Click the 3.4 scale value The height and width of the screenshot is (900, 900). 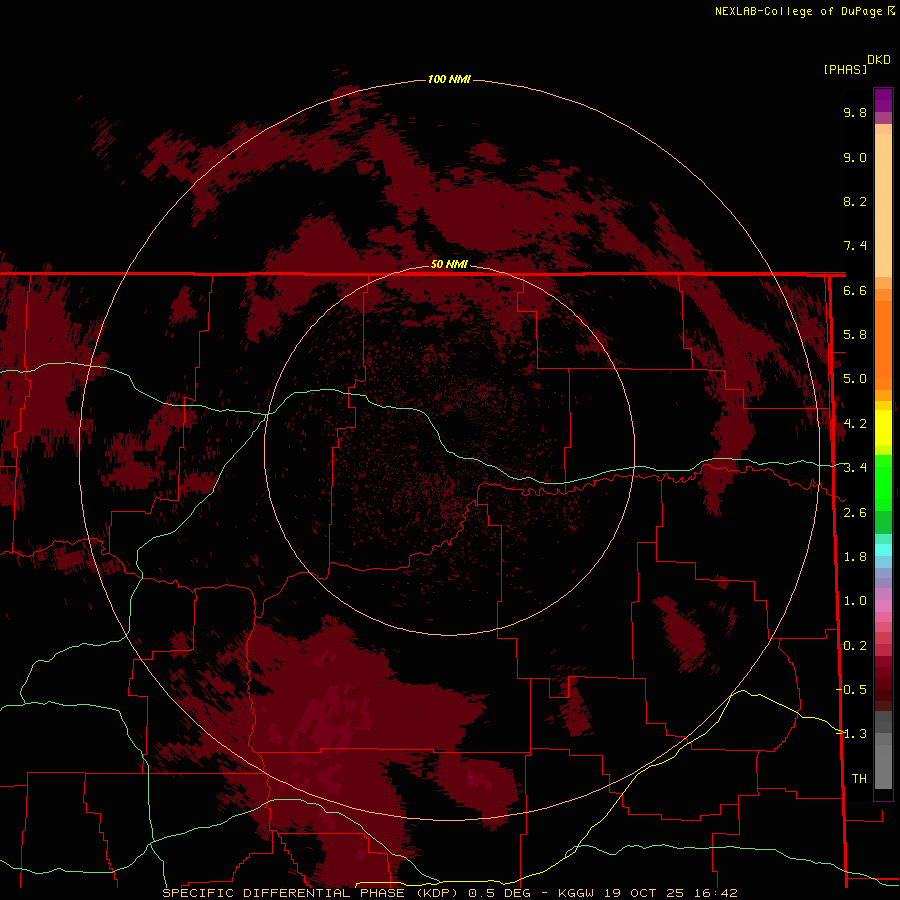[x=855, y=468]
